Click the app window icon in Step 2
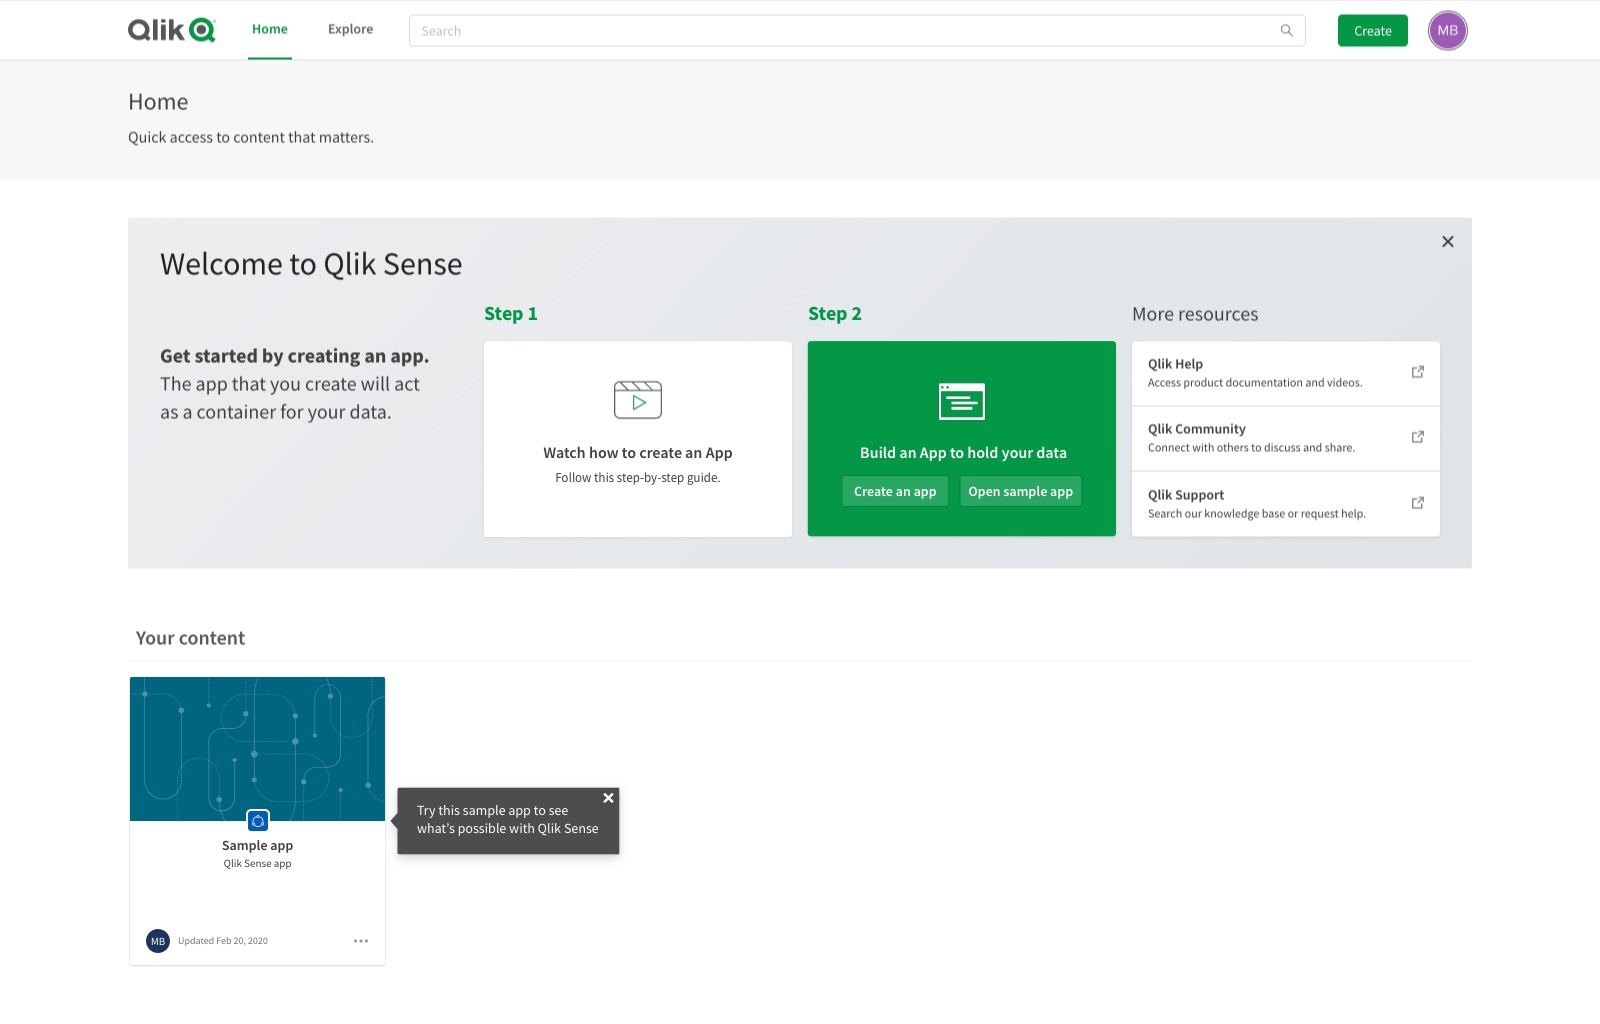The image size is (1600, 1024). (961, 401)
